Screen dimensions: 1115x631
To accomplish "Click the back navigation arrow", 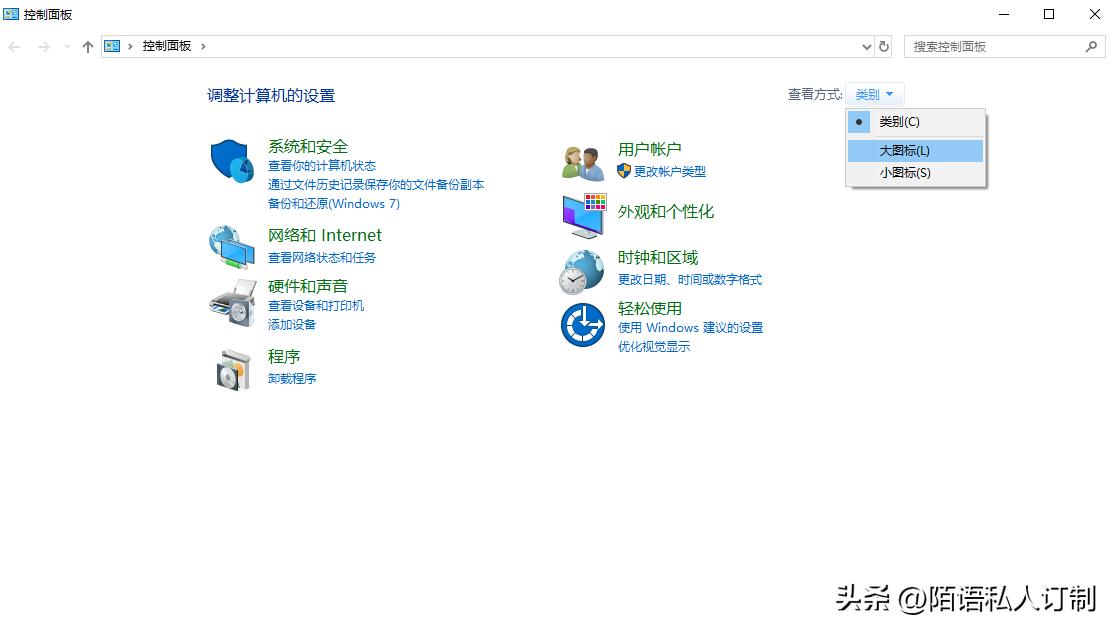I will tap(14, 46).
